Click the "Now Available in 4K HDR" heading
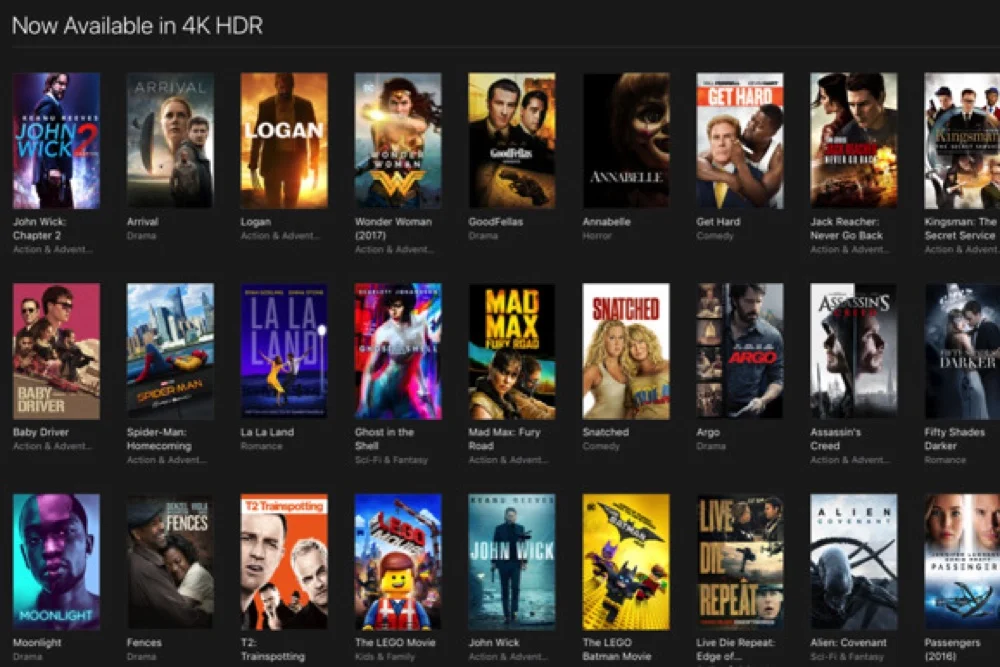 click(137, 26)
